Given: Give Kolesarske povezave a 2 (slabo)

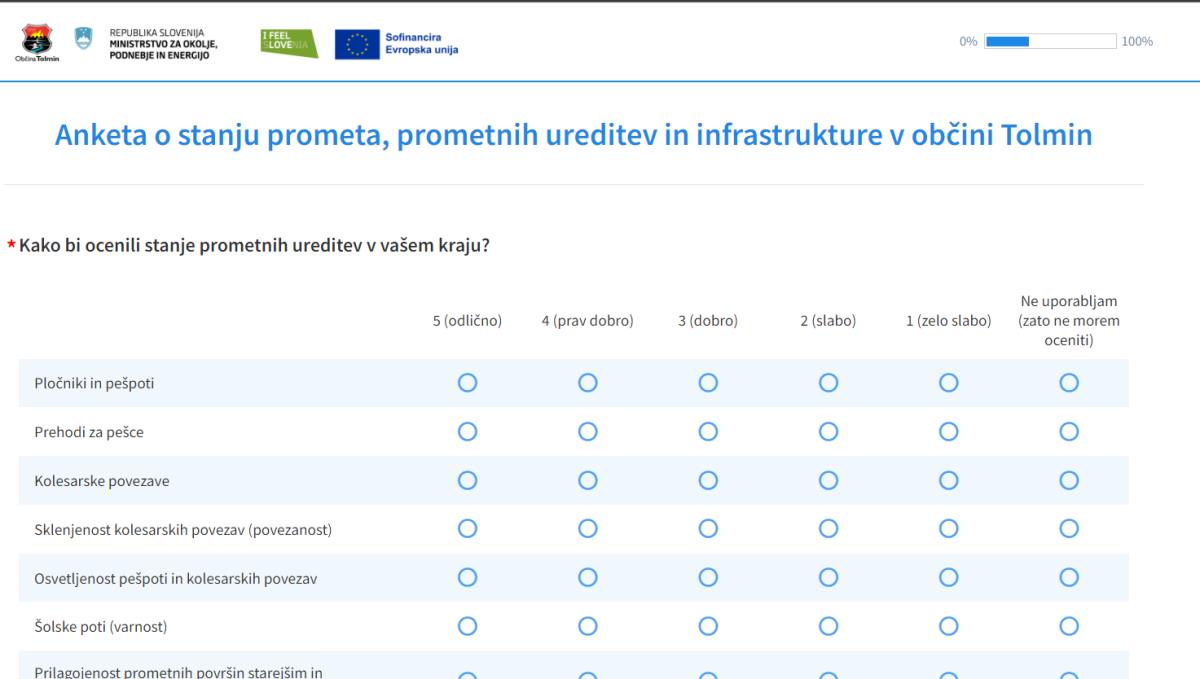Looking at the screenshot, I should click(828, 480).
